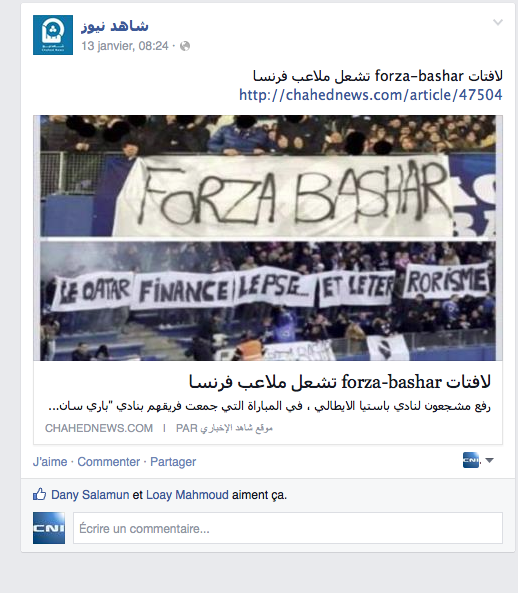Open the post options chevron at top right

[x=498, y=23]
